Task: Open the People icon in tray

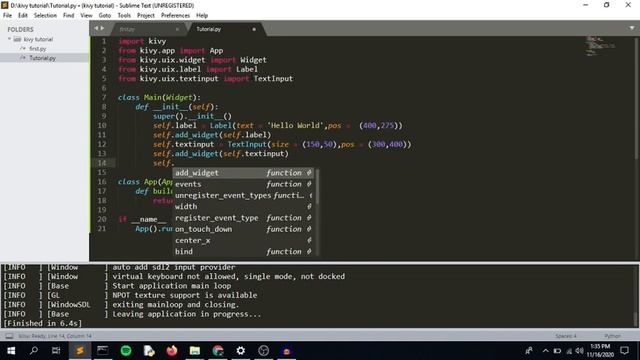Action: click(x=529, y=351)
